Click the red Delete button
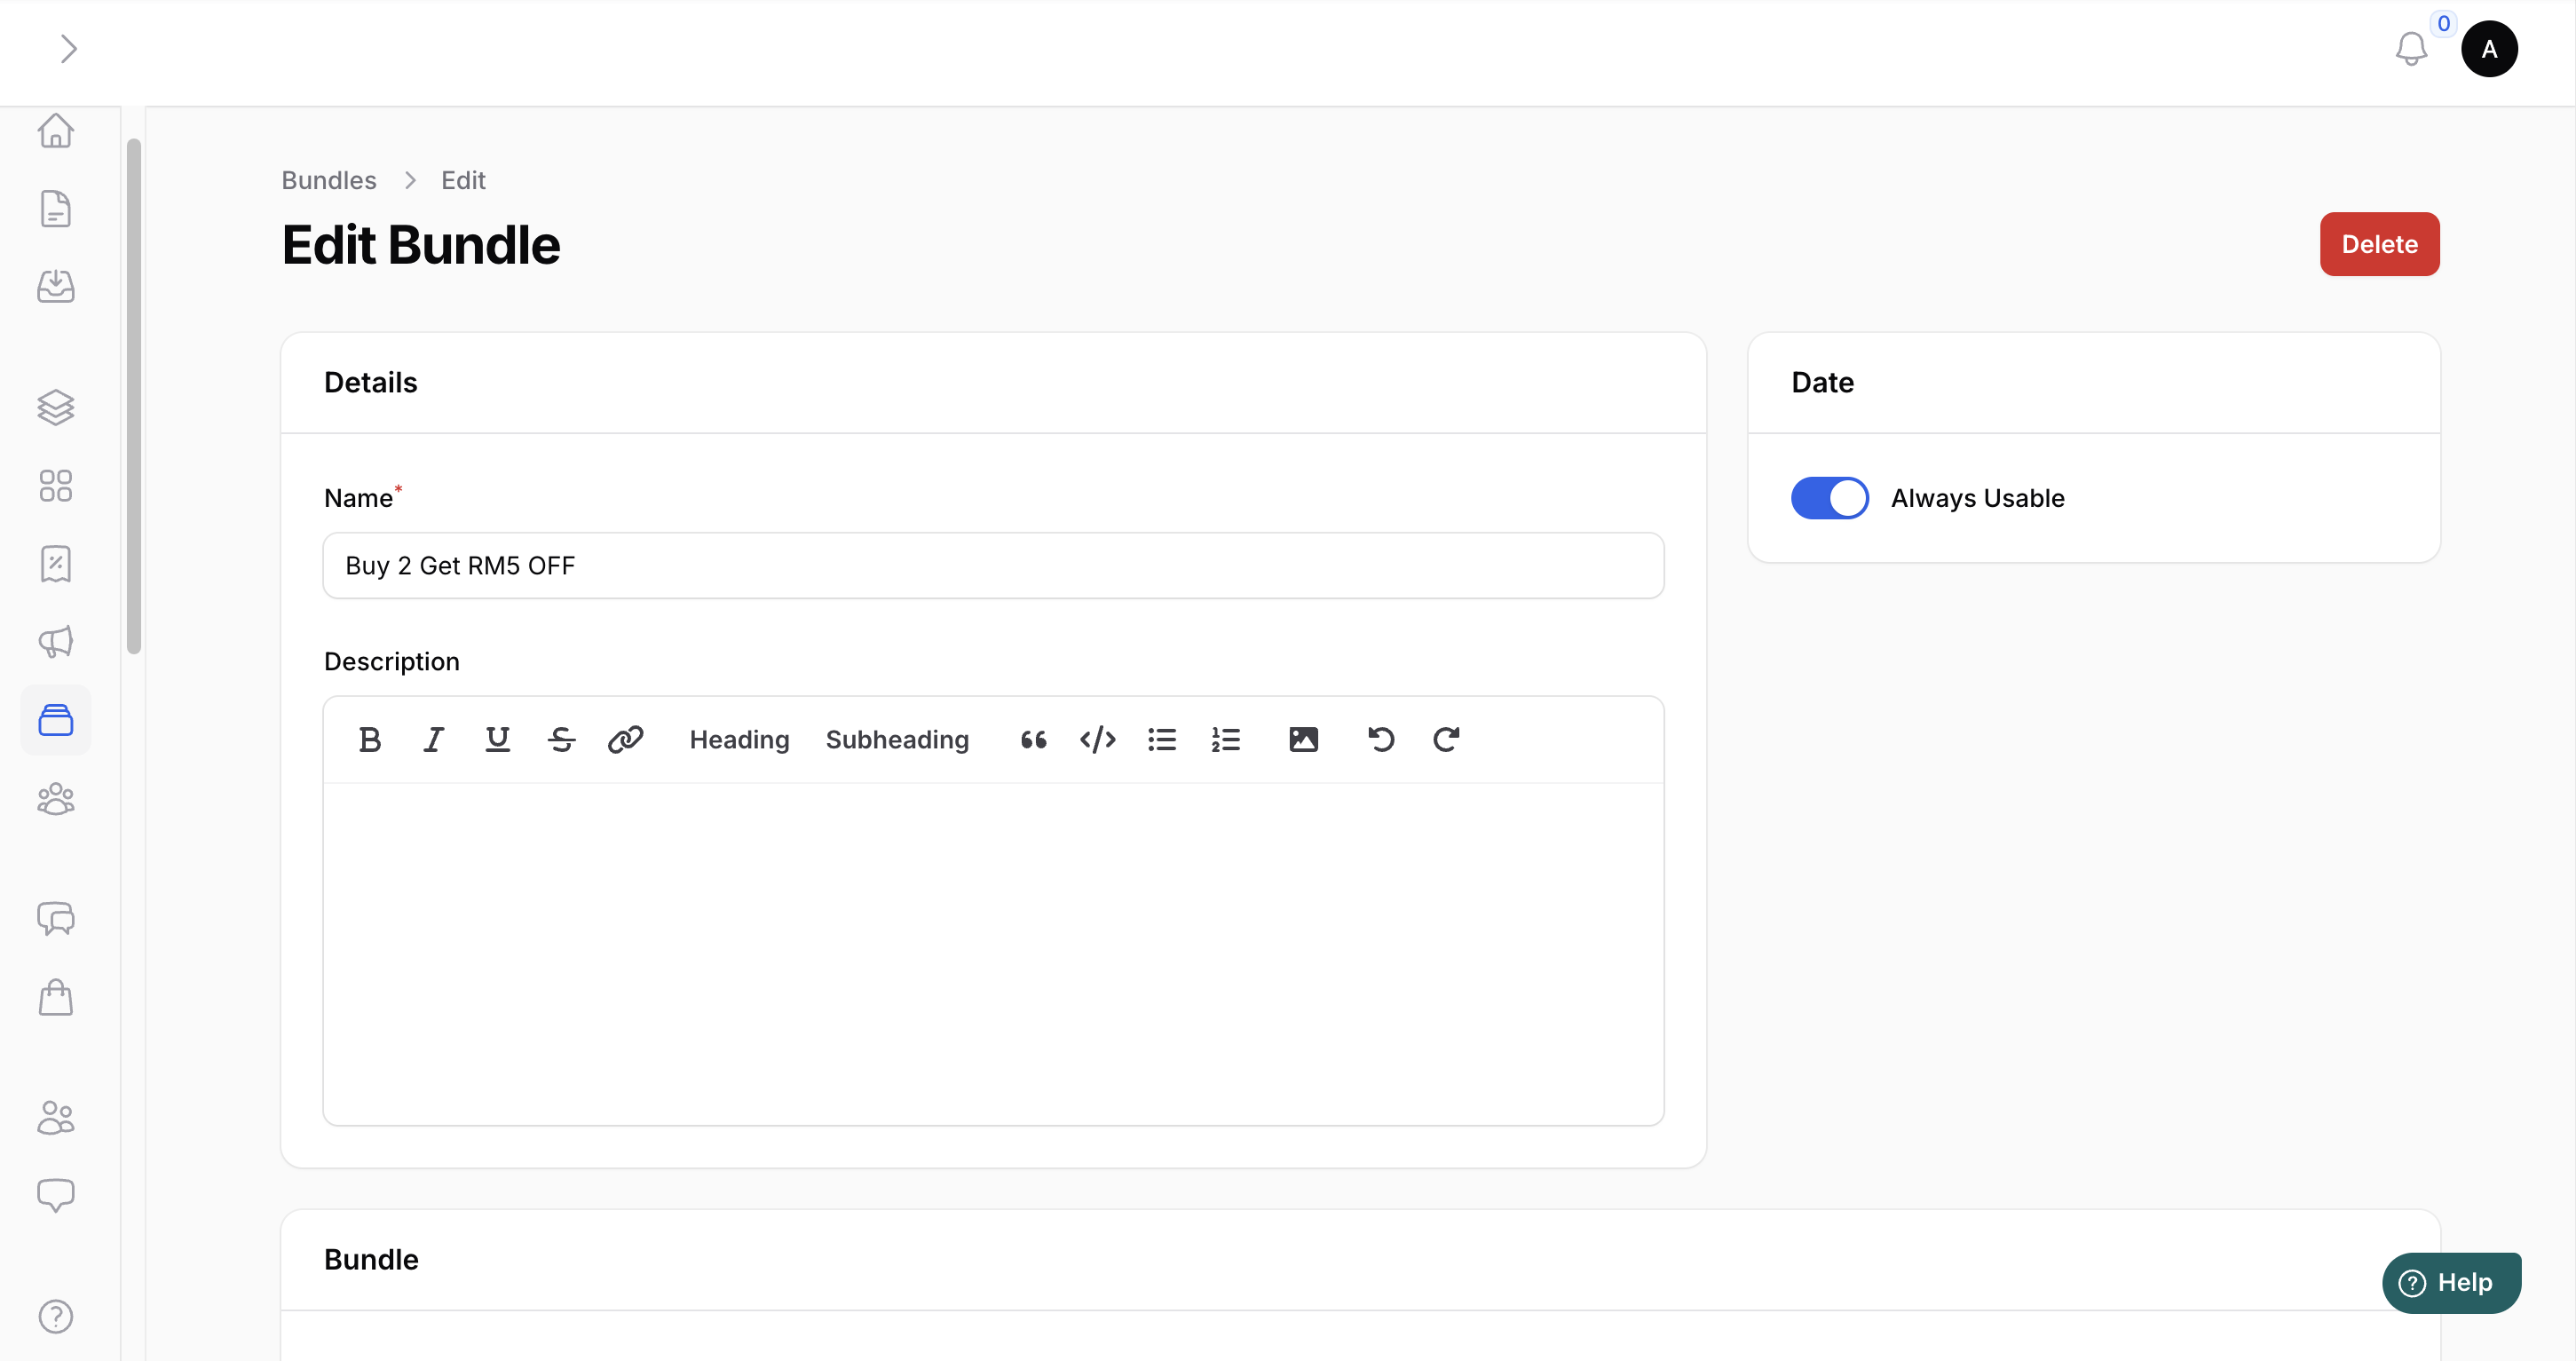The width and height of the screenshot is (2576, 1361). click(x=2379, y=244)
